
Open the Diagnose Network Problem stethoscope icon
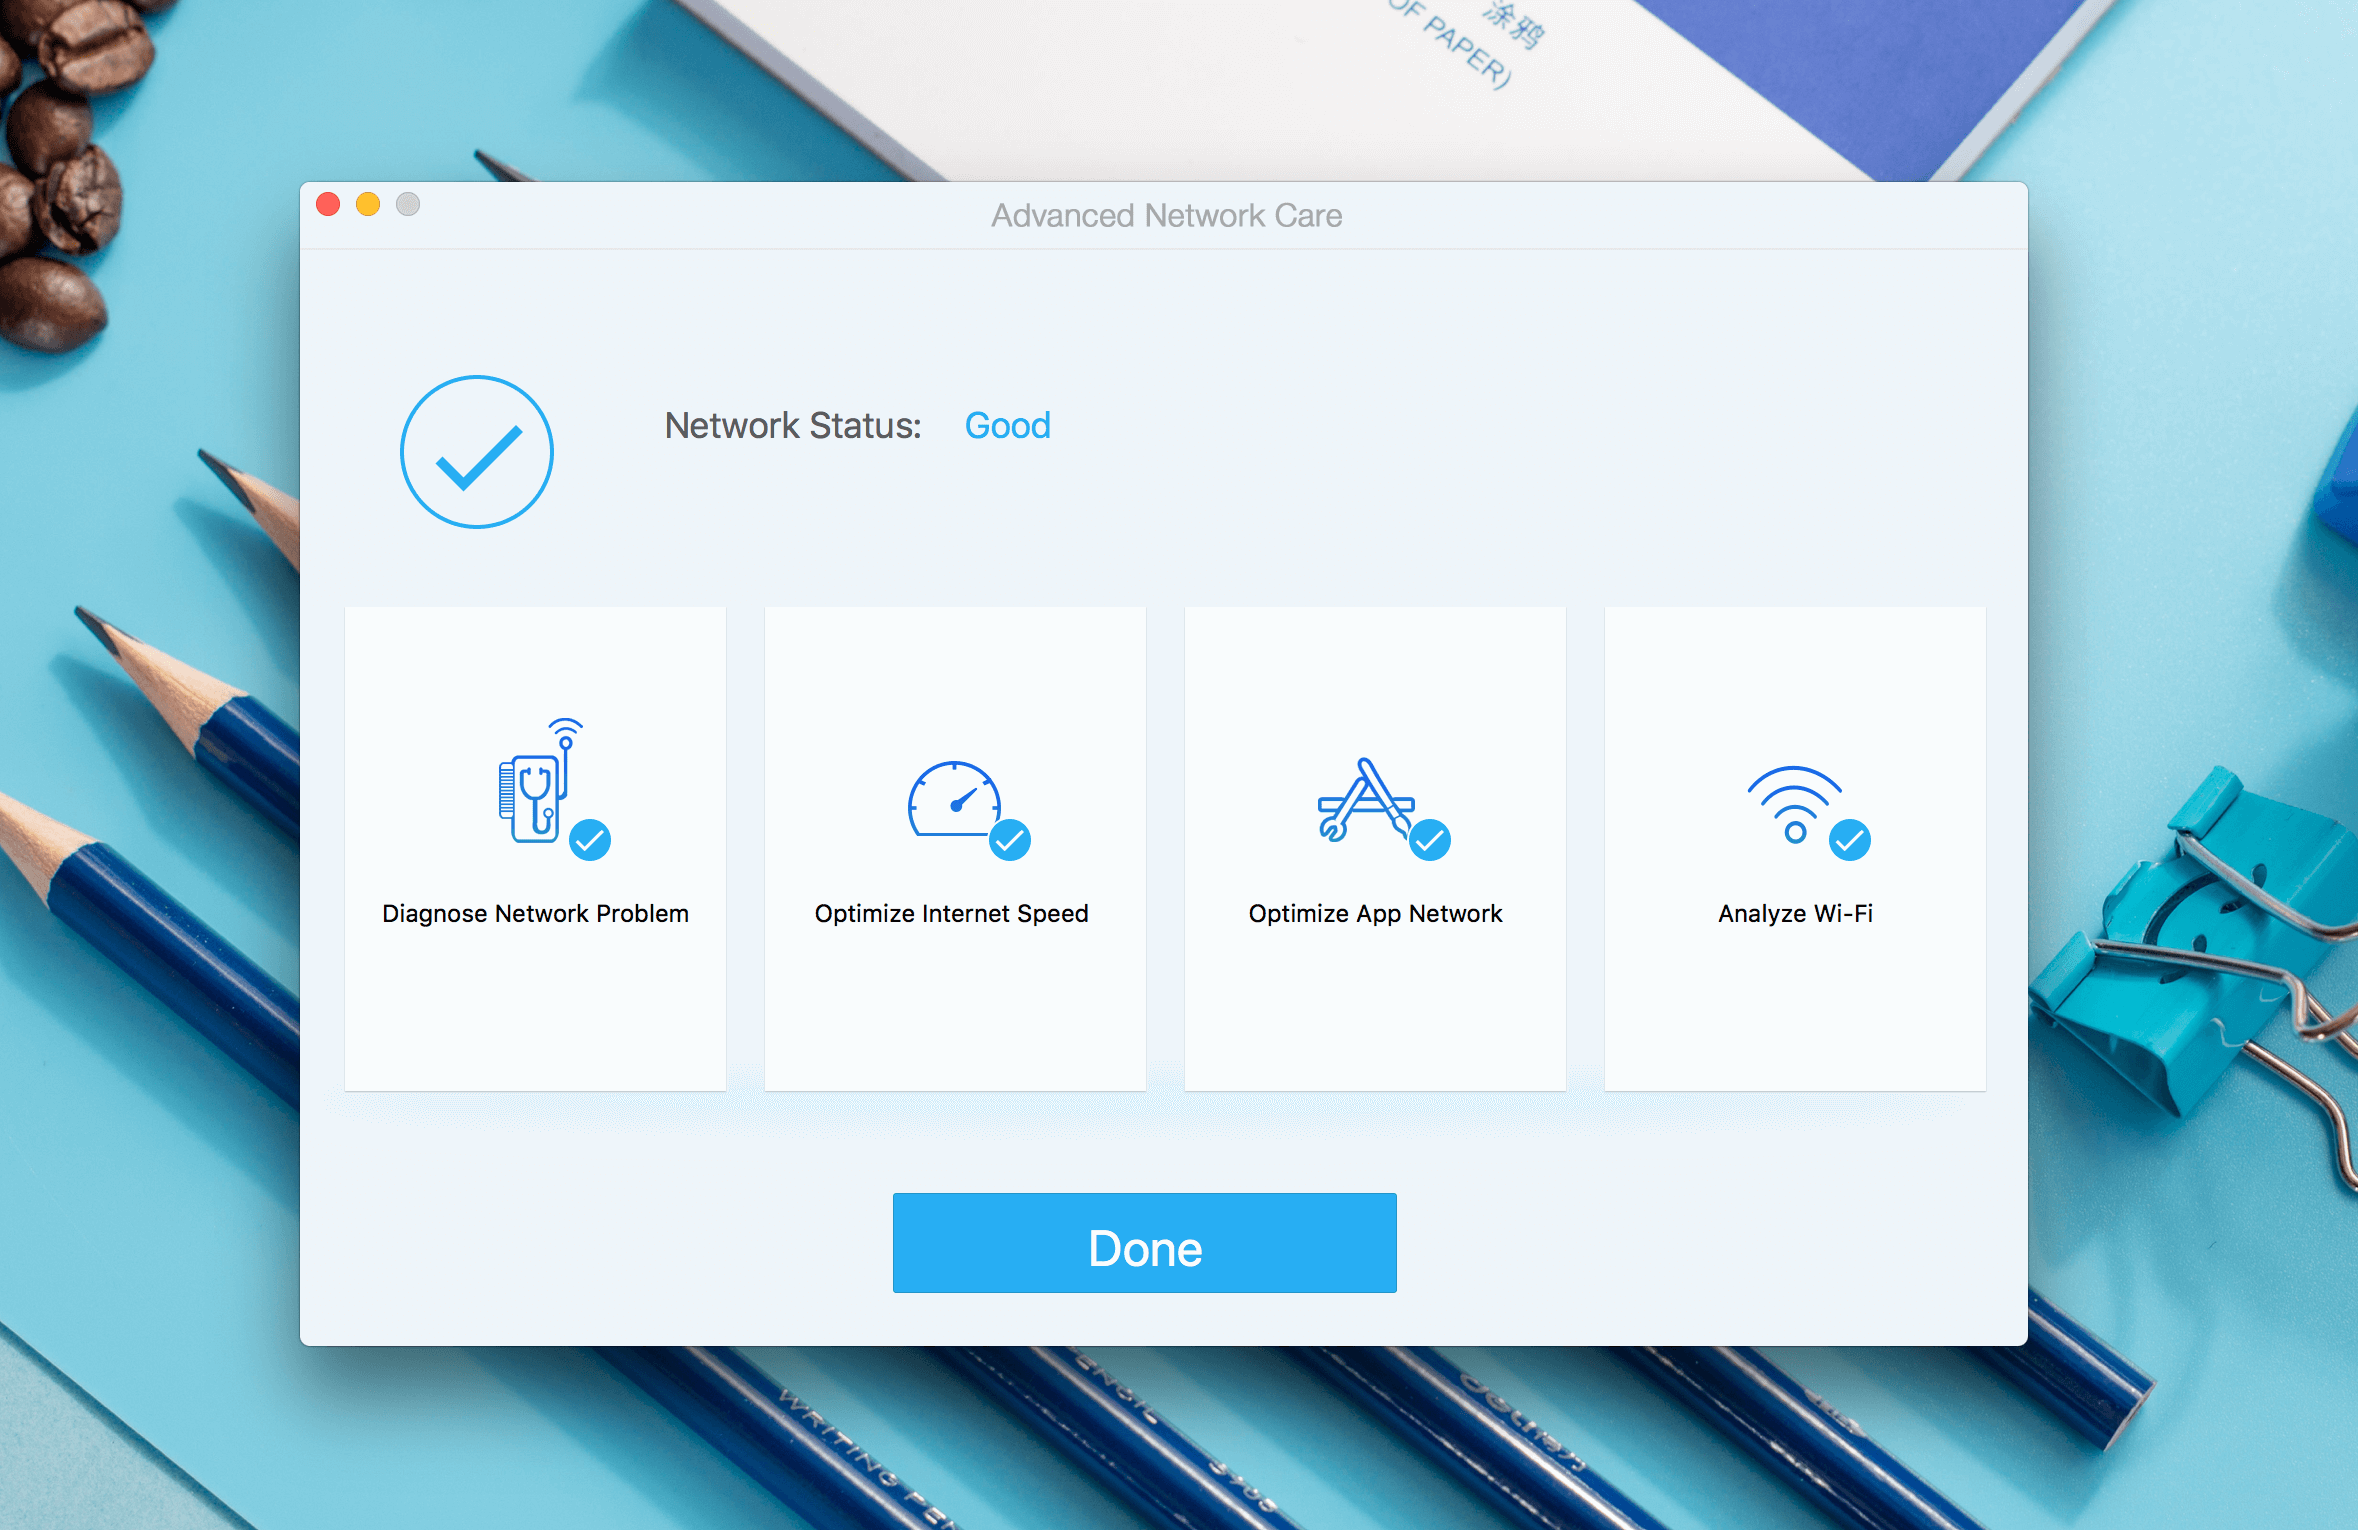(541, 781)
